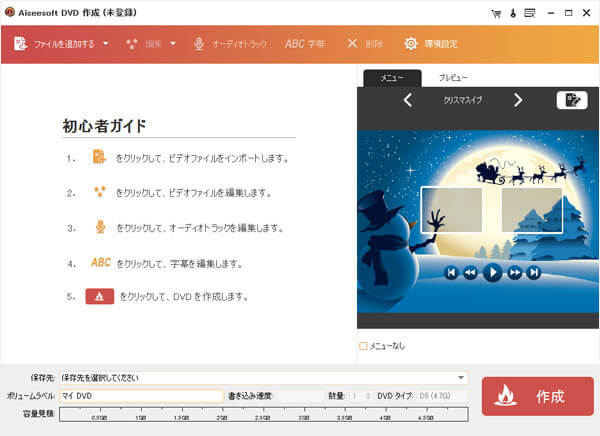Viewport: 600px width, 436px height.
Task: Click the ABC icon in guide step 4
Action: click(101, 263)
